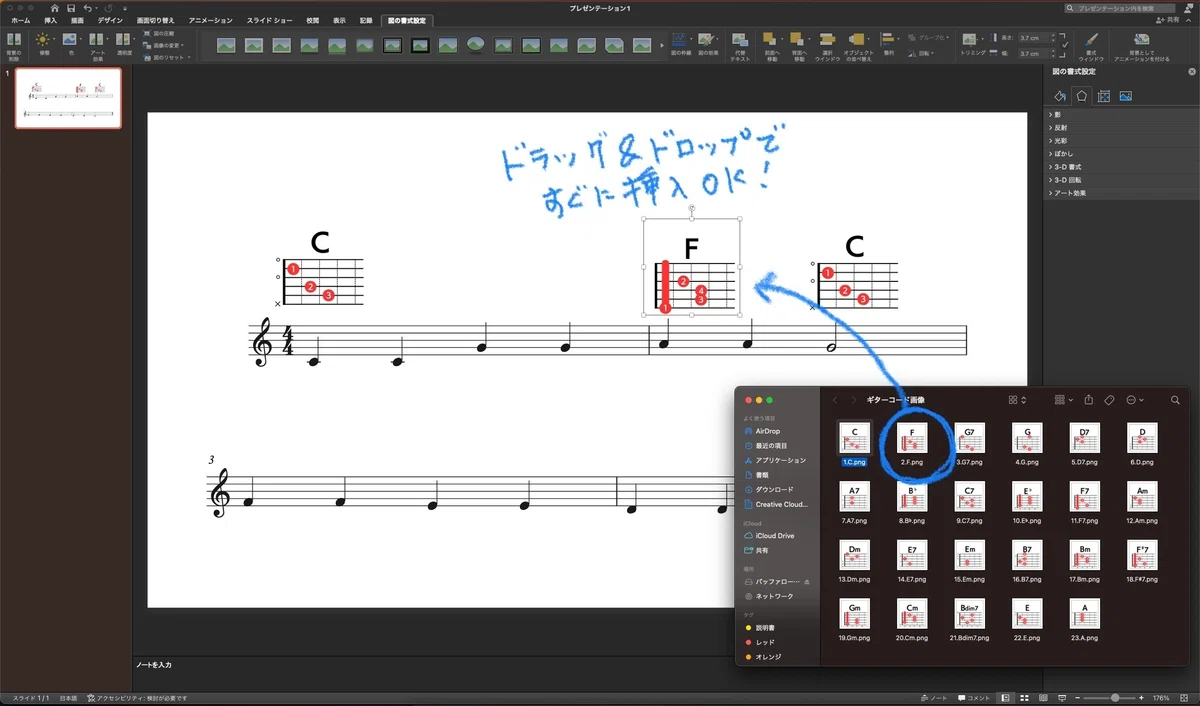
Task: Select slide 1 thumbnail in slide panel
Action: [x=68, y=98]
